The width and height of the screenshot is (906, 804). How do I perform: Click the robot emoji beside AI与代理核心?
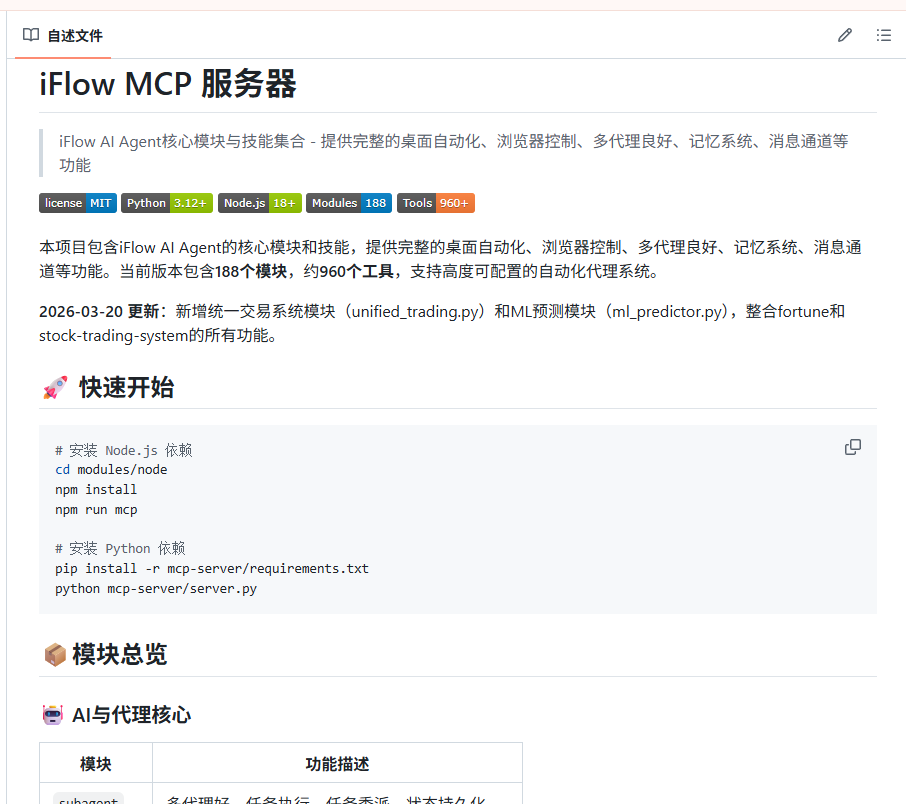(52, 714)
